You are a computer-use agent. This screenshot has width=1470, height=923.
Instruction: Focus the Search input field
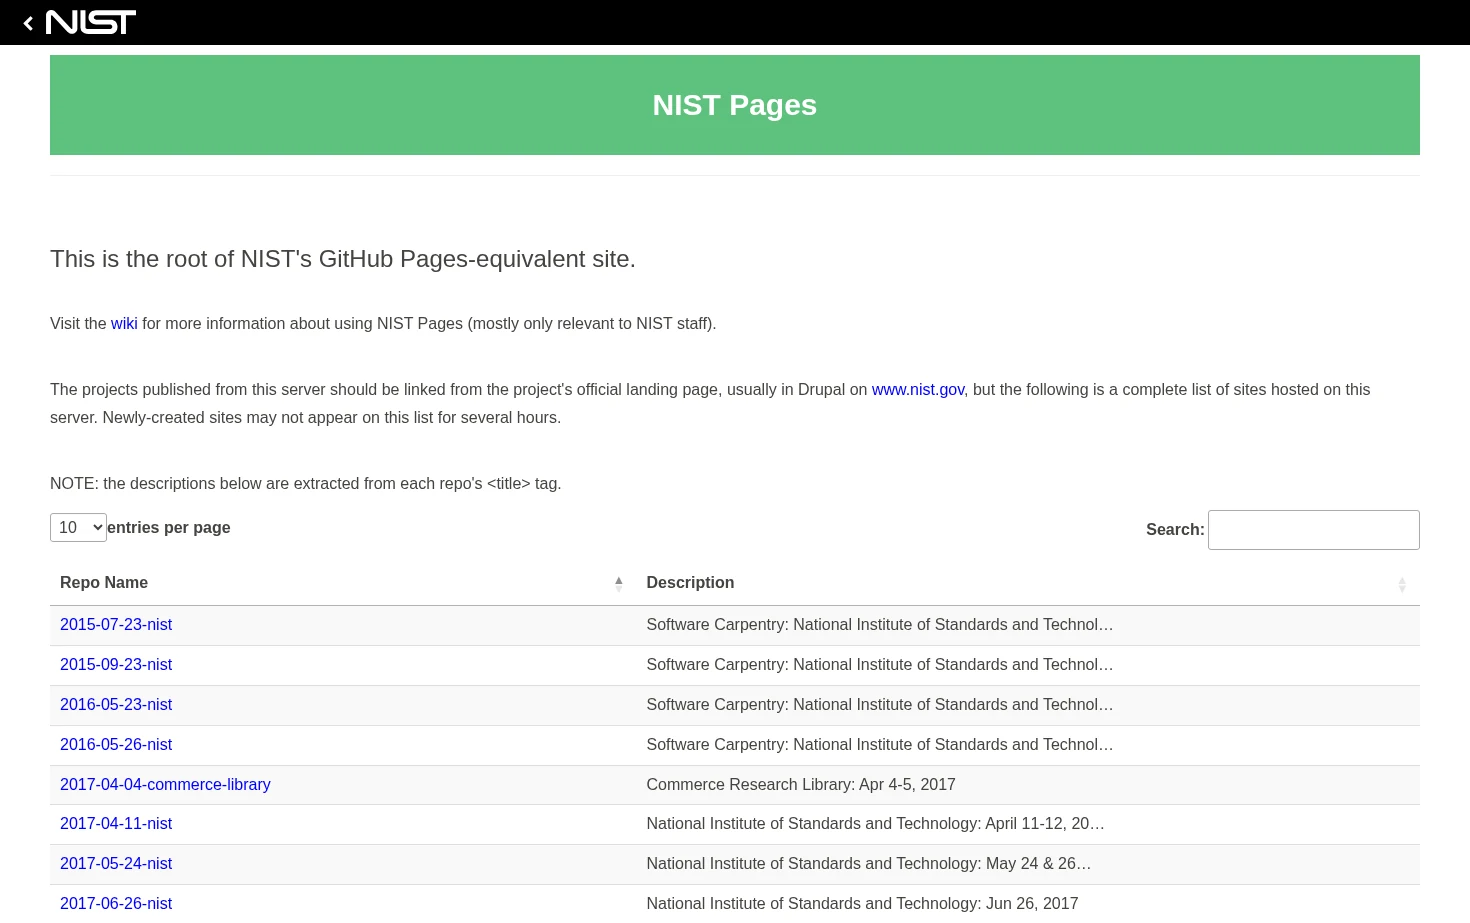coord(1314,530)
